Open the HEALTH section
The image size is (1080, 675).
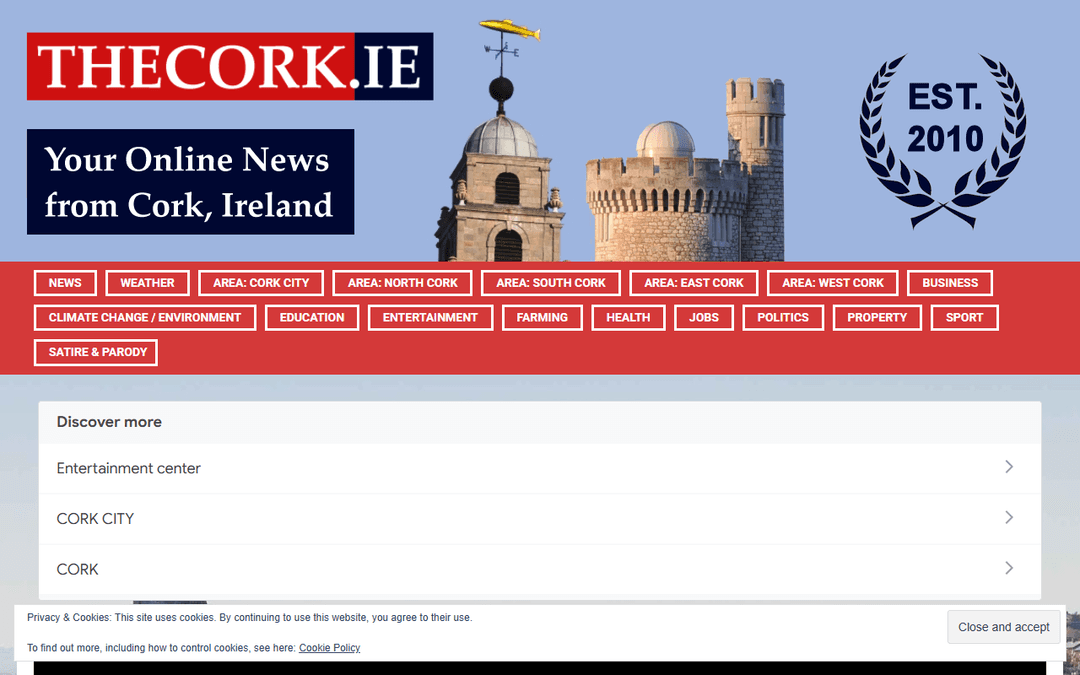628,318
